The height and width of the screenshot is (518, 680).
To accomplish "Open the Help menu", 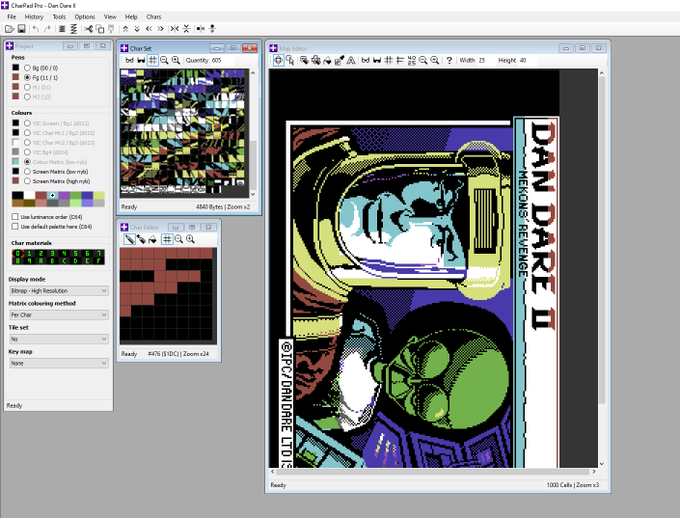I will [131, 16].
